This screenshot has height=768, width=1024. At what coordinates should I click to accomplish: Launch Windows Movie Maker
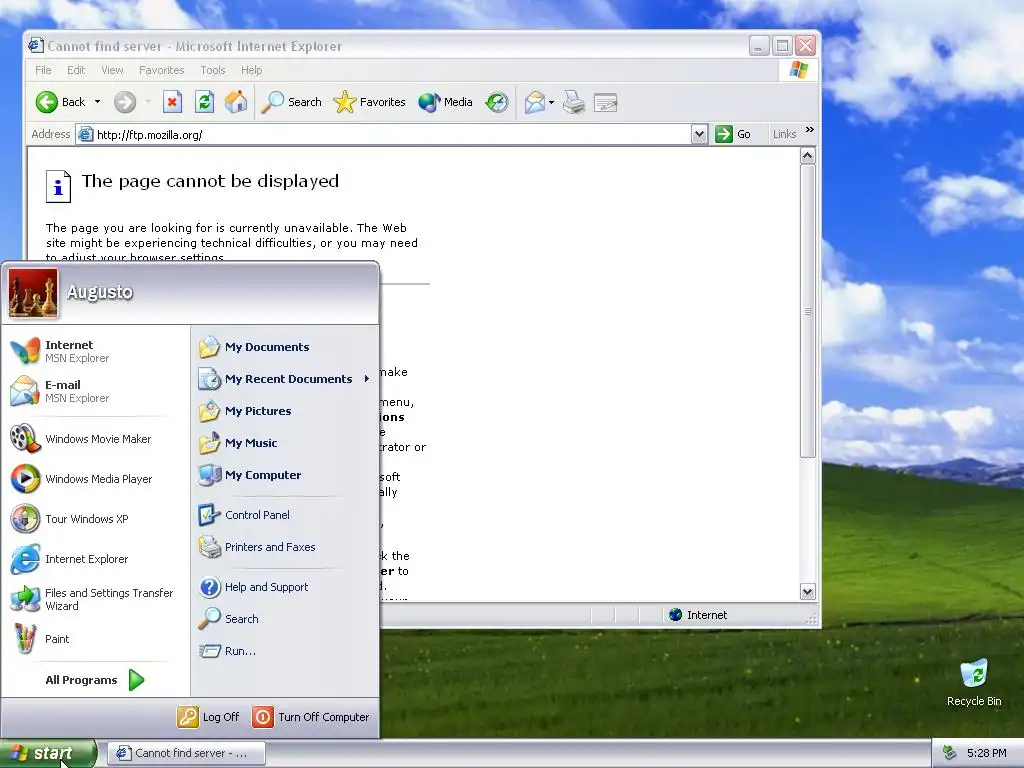pyautogui.click(x=95, y=439)
